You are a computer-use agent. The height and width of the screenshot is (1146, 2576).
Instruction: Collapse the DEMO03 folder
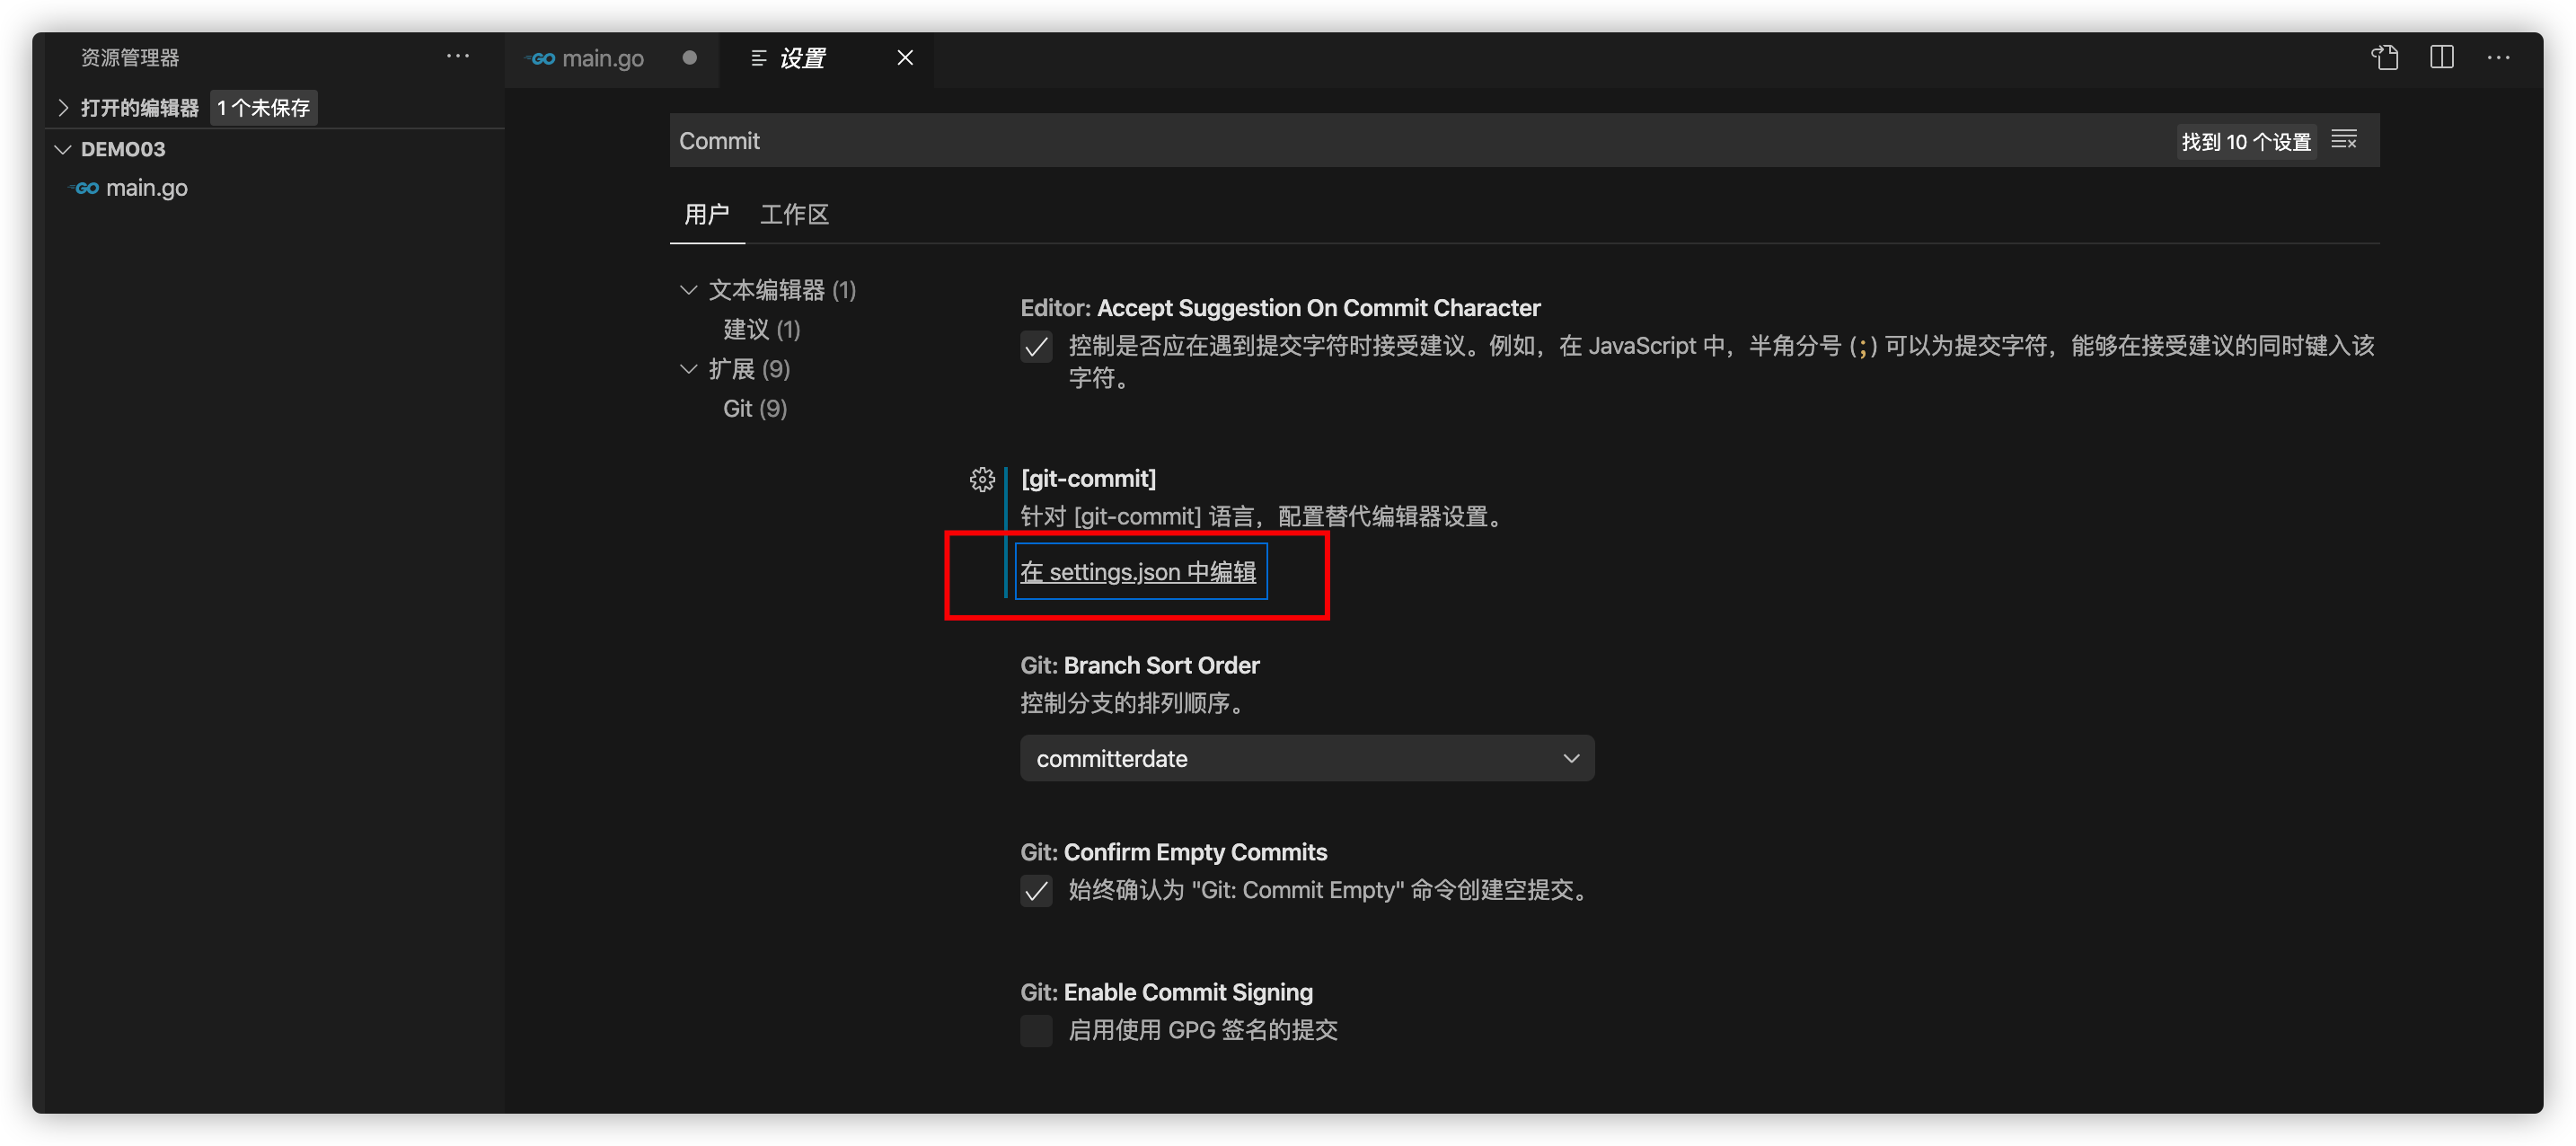pyautogui.click(x=63, y=149)
